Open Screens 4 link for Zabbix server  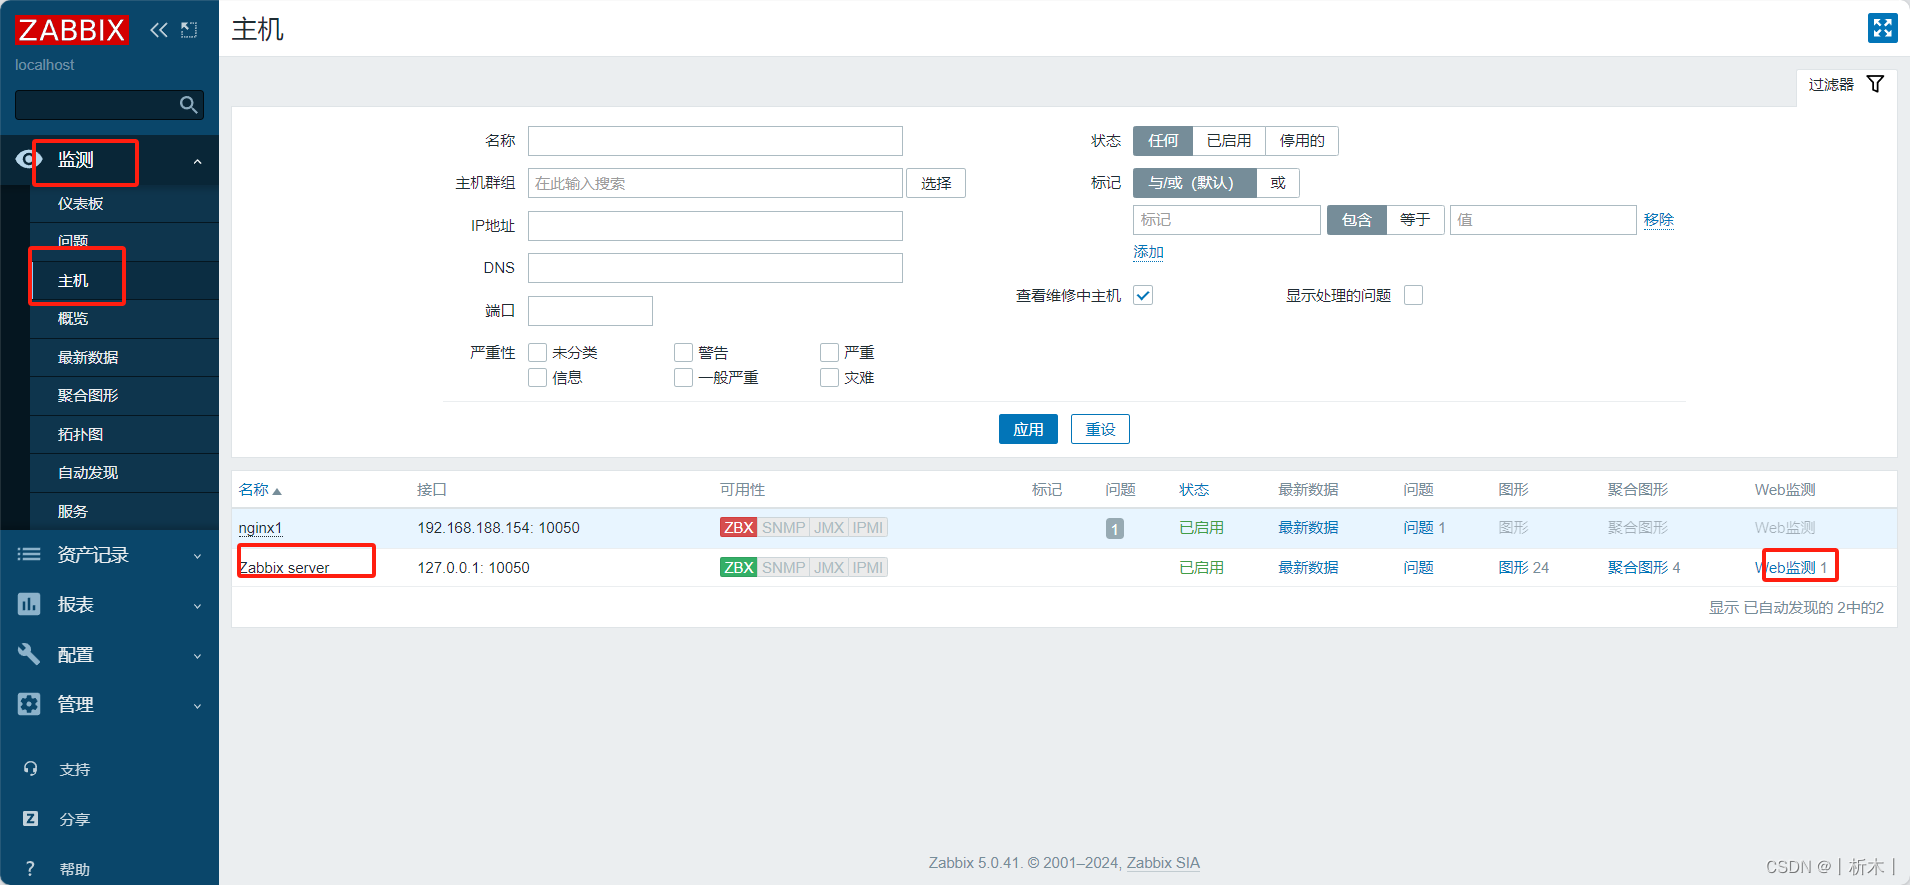1644,567
